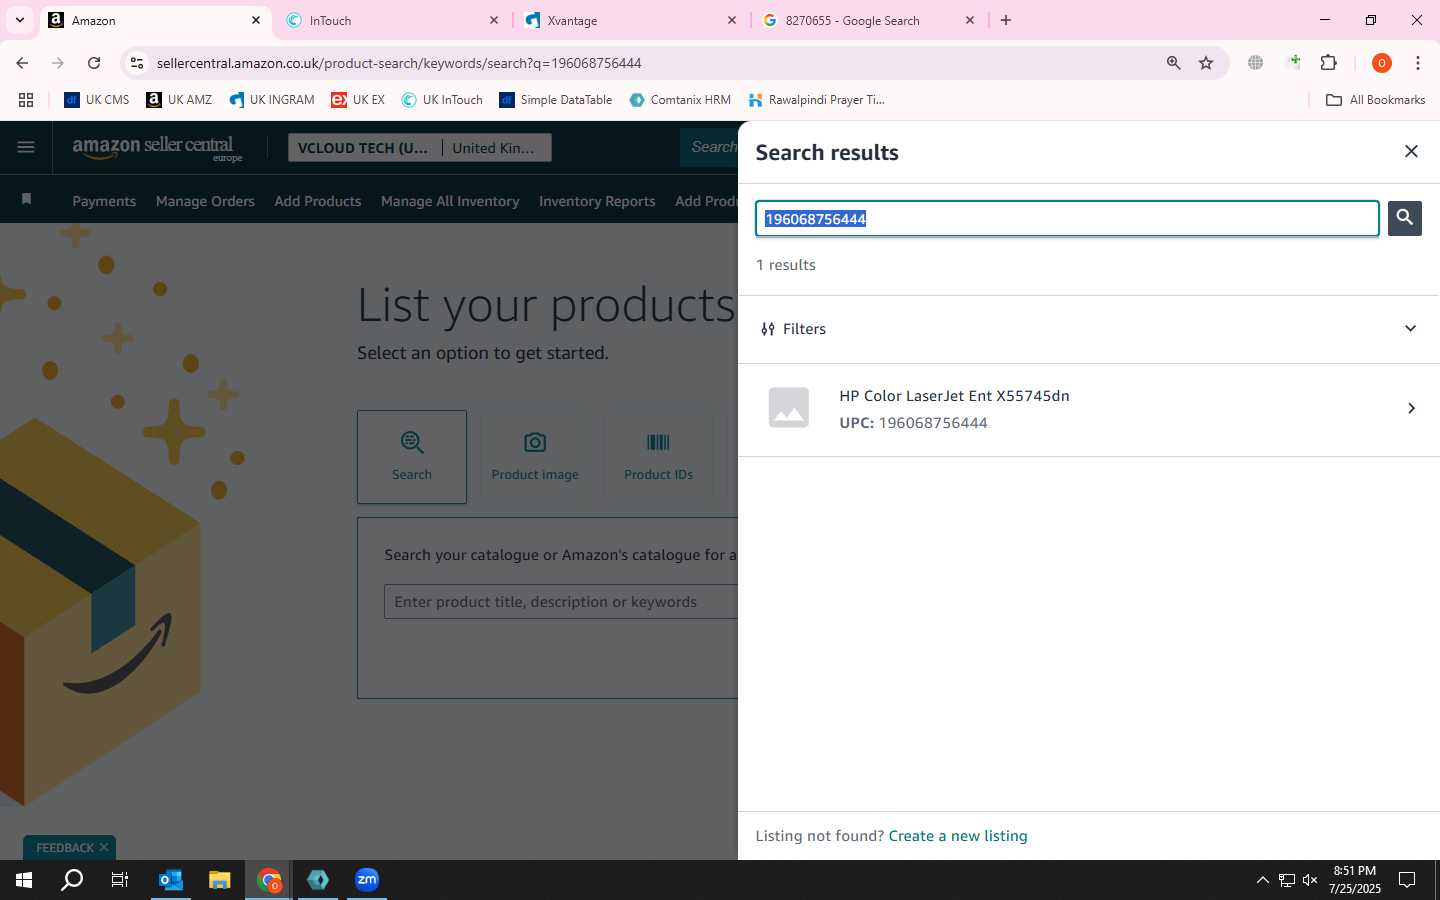Screen dimensions: 1440x900
Task: Close the InTouch tab
Action: pyautogui.click(x=494, y=20)
